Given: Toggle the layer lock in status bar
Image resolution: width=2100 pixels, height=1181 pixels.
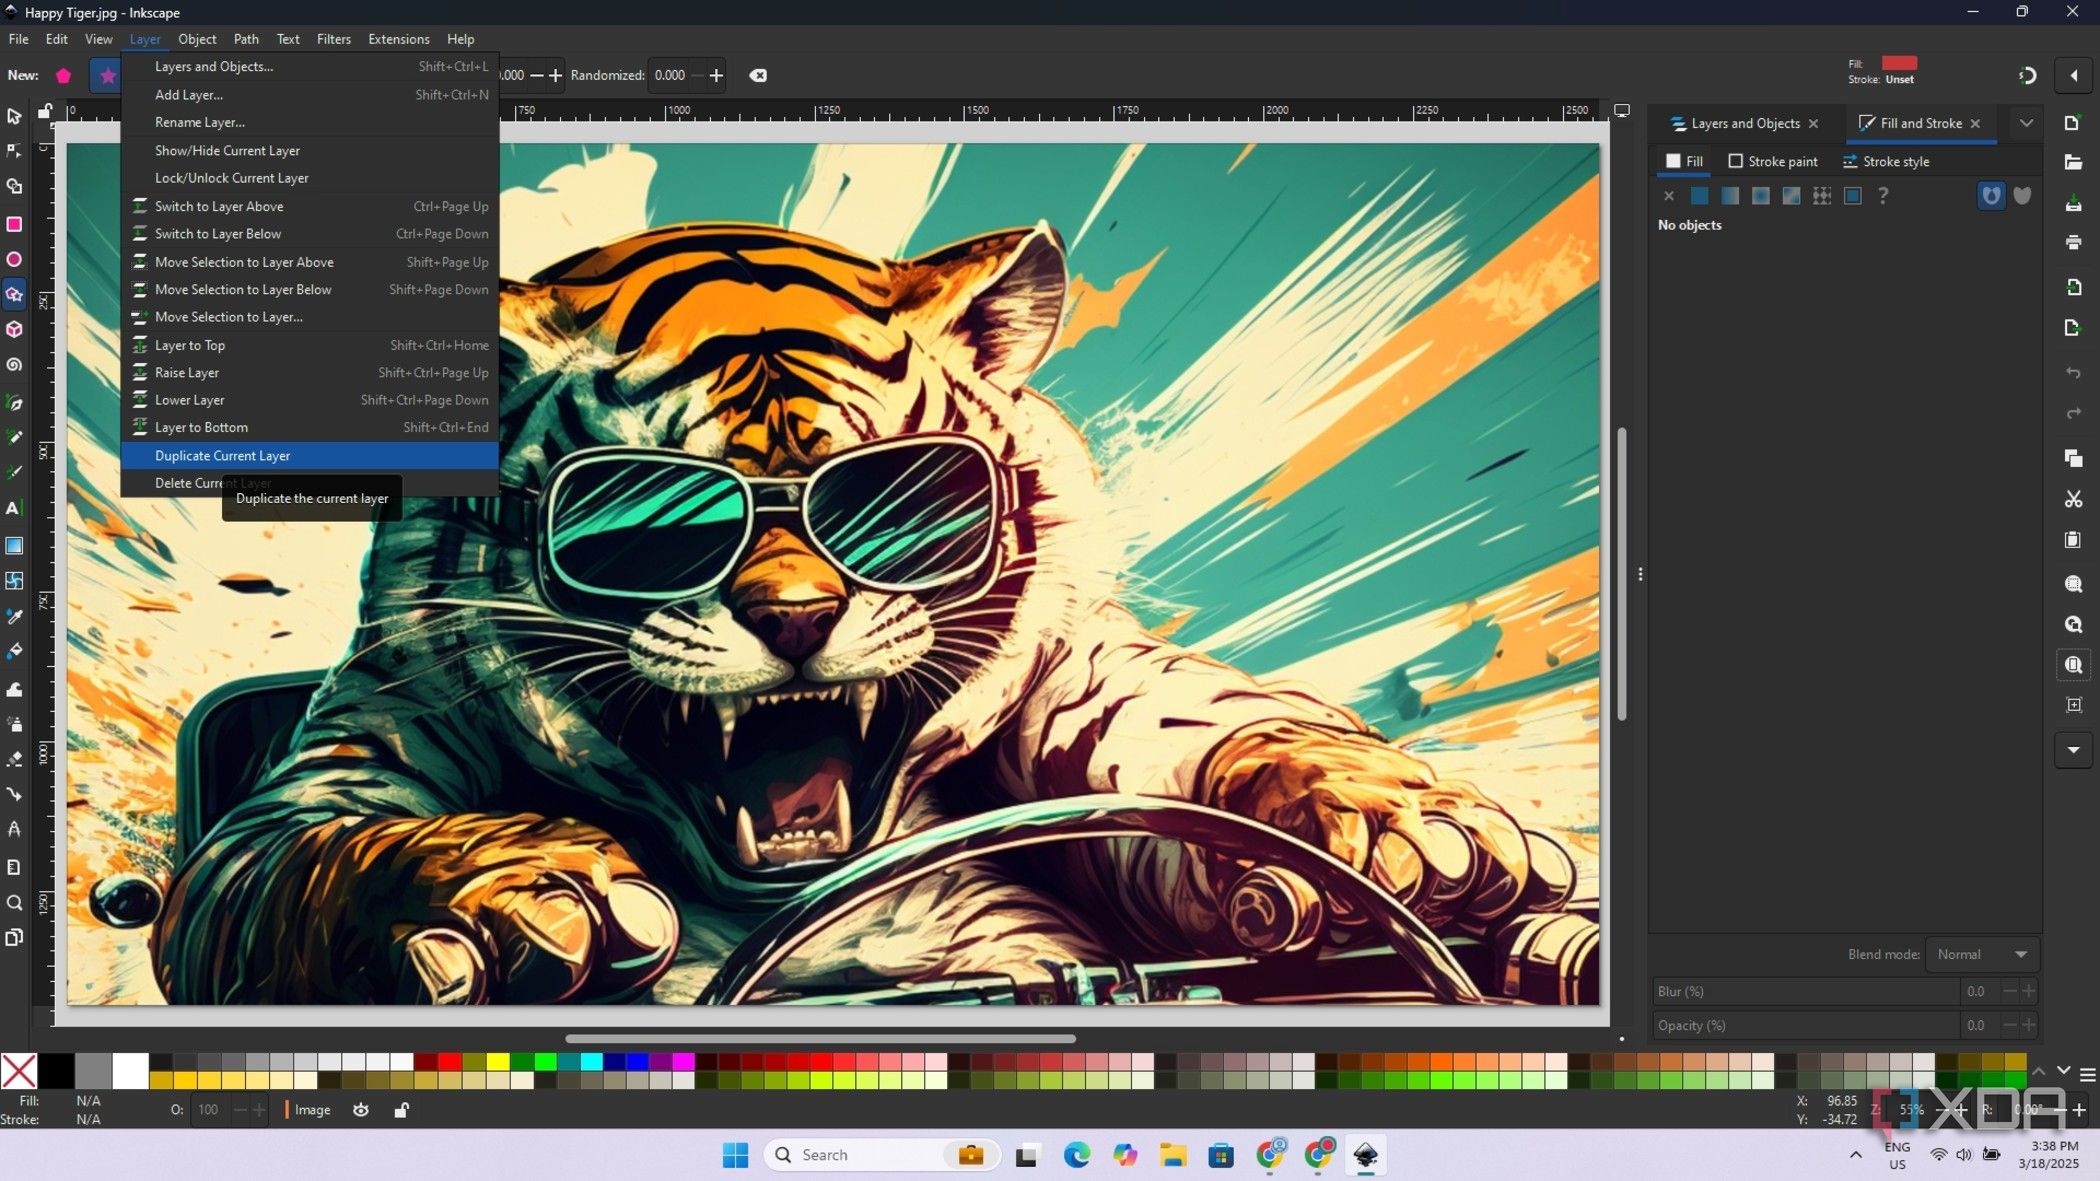Looking at the screenshot, I should pos(401,1110).
